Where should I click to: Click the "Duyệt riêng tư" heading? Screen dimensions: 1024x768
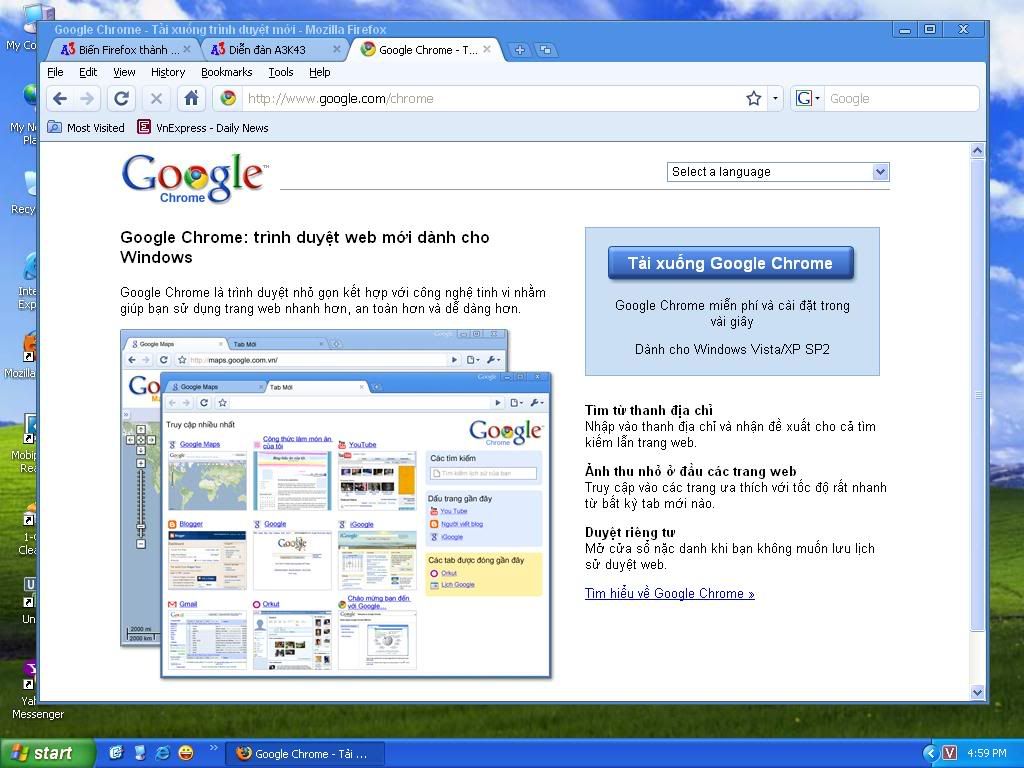point(630,532)
